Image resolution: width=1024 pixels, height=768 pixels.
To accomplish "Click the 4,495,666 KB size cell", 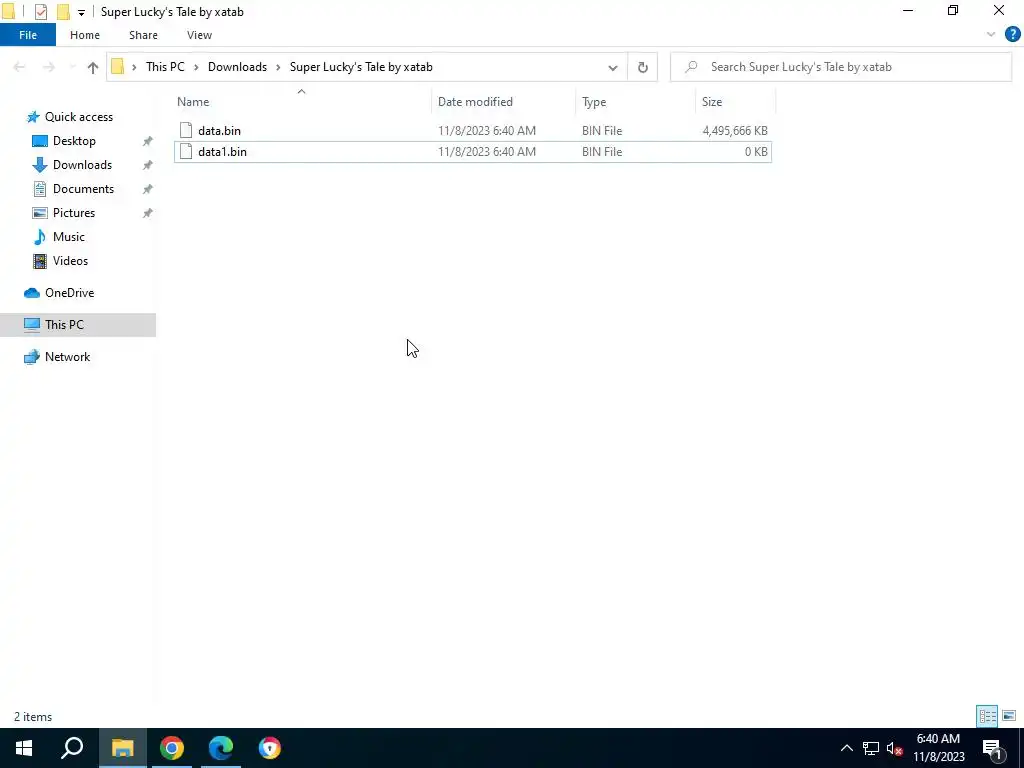I will [x=735, y=131].
